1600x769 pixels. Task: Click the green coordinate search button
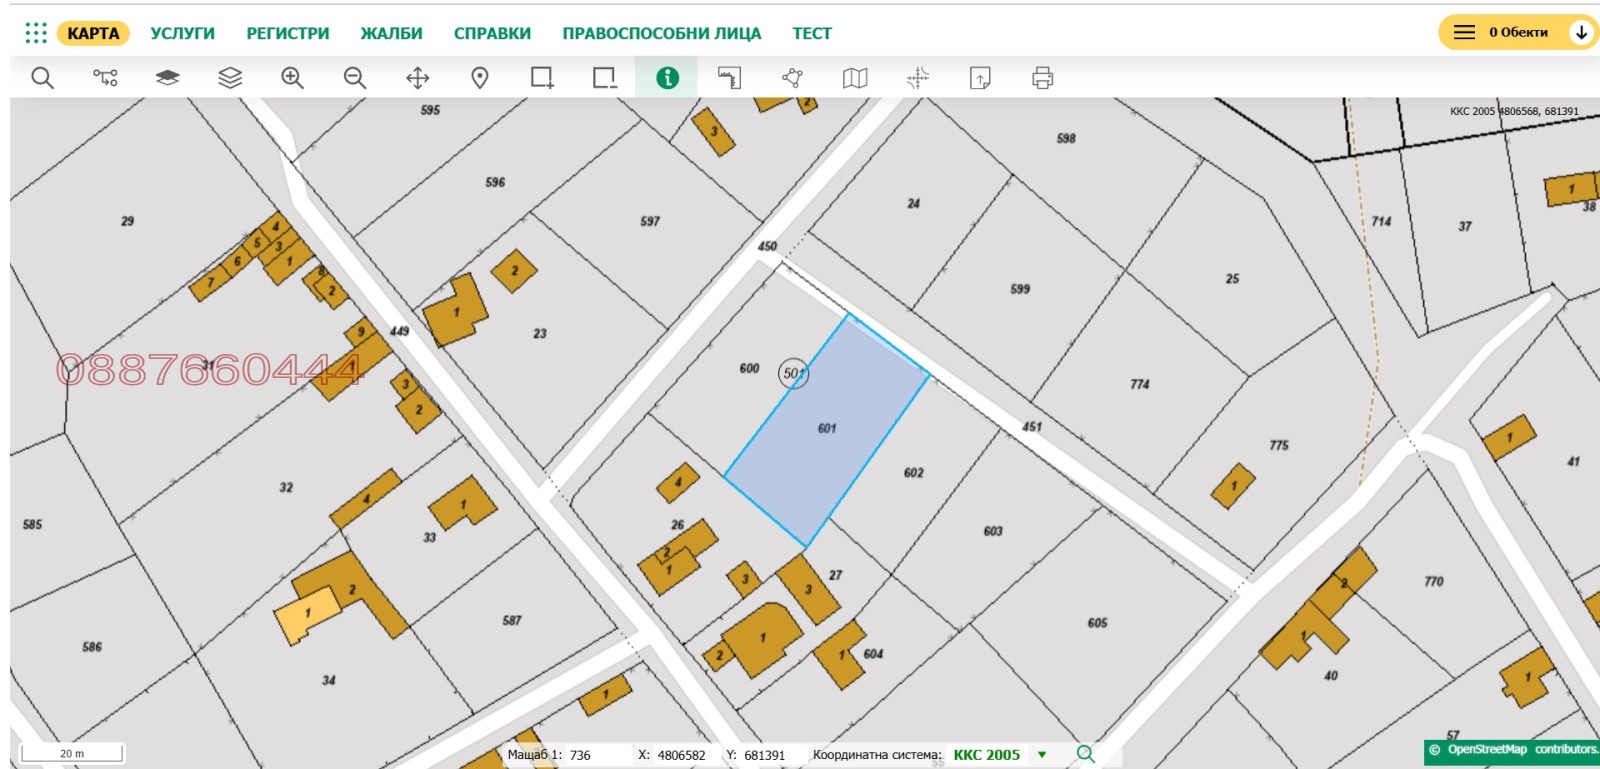(1085, 754)
